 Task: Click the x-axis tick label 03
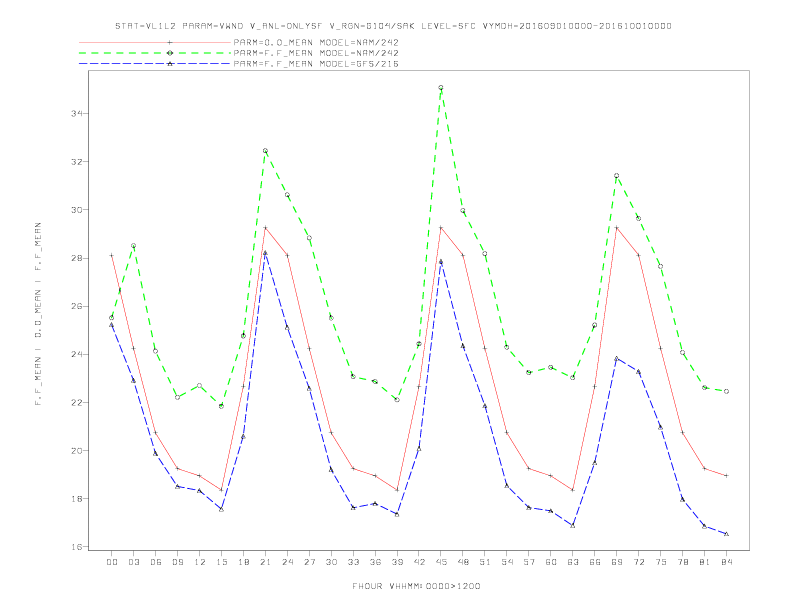pos(133,562)
